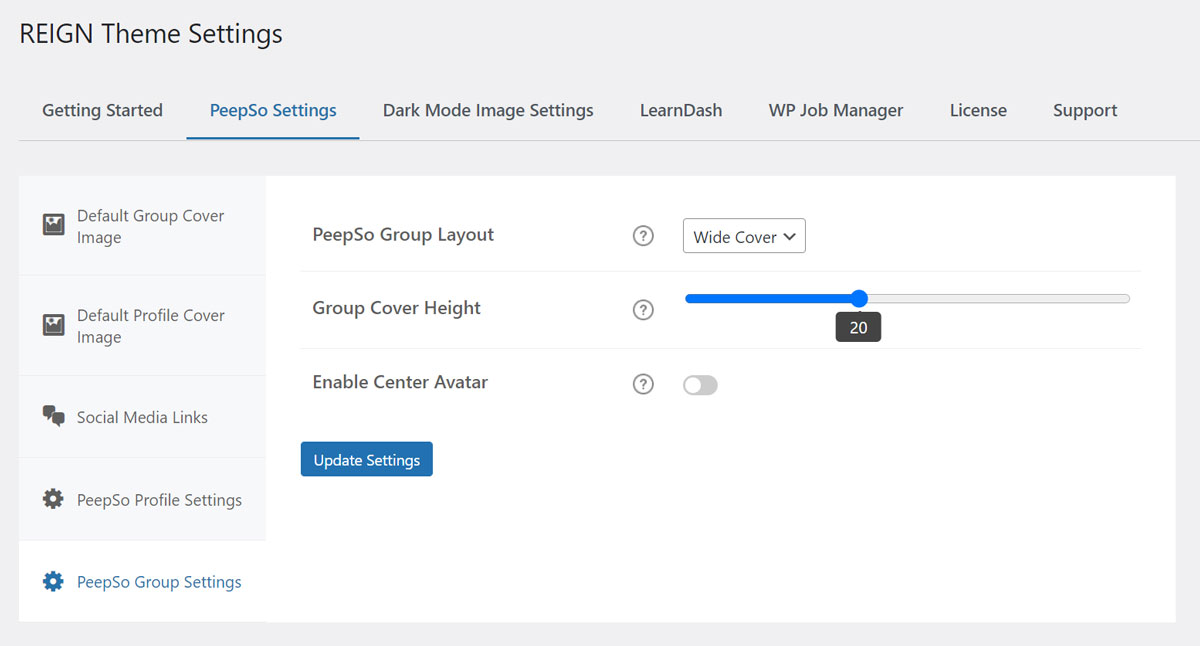Open the Support tab
Screen dimensions: 1200x646
click(1085, 111)
